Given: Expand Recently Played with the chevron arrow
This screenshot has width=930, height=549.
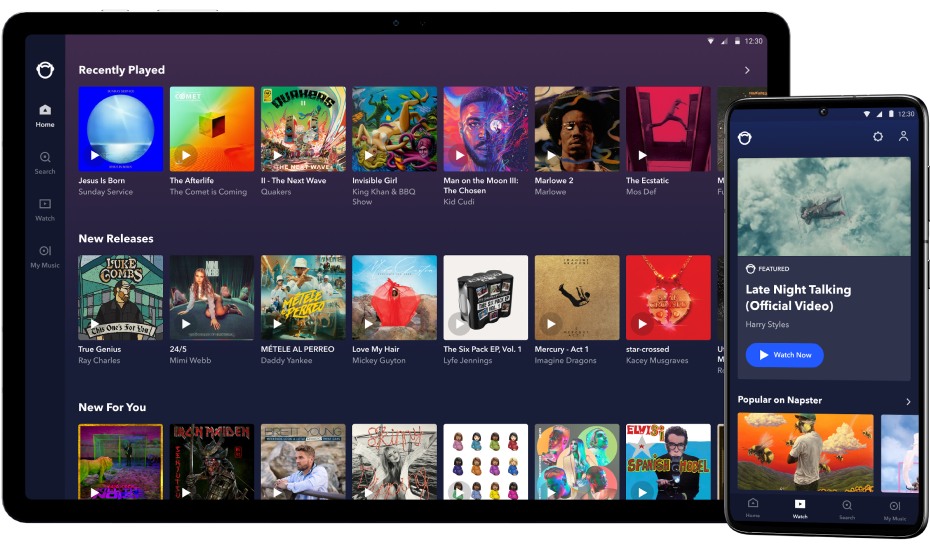Looking at the screenshot, I should (x=747, y=70).
